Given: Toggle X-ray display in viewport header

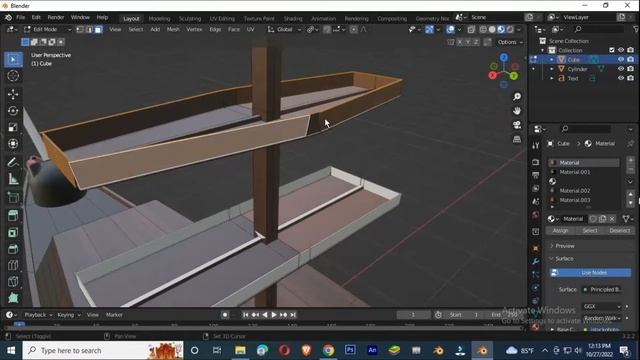Looking at the screenshot, I should 471,29.
